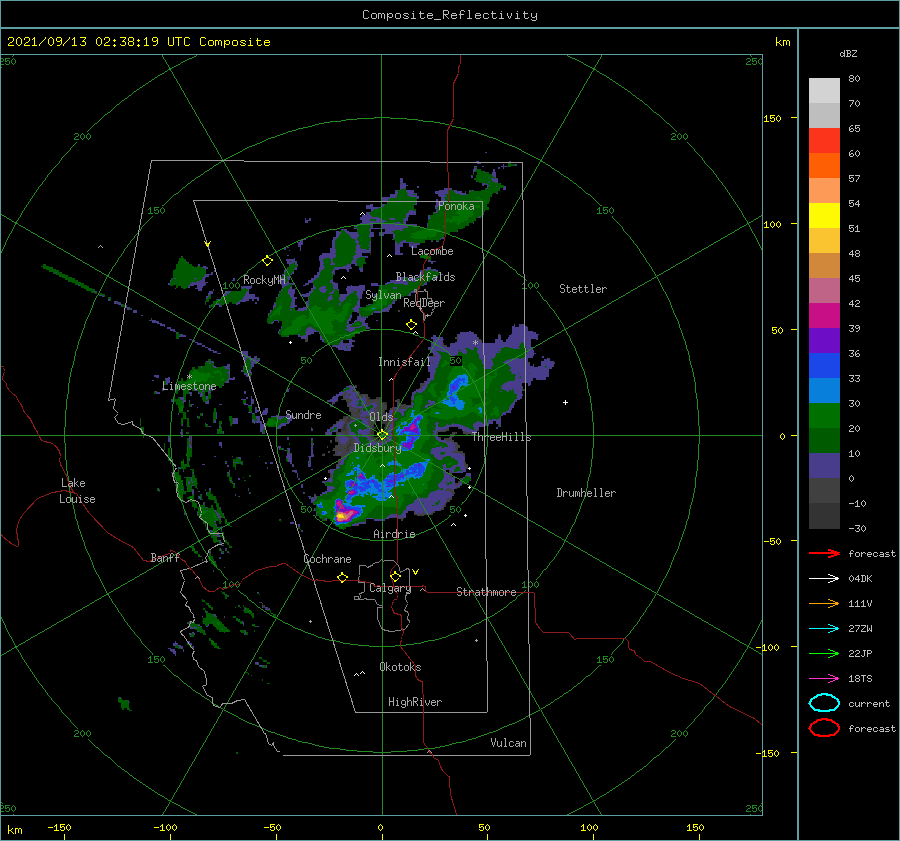This screenshot has height=841, width=900.
Task: Click yellow diamond marker below RedDeer
Action: (411, 325)
